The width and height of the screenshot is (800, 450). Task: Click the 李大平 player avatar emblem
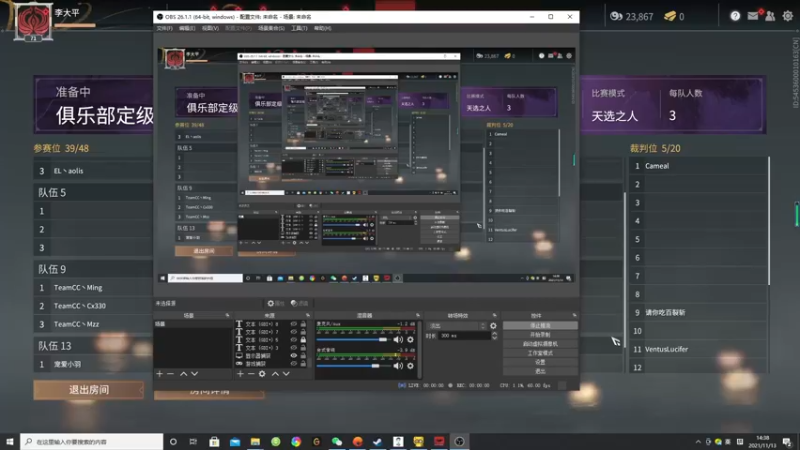(x=33, y=21)
